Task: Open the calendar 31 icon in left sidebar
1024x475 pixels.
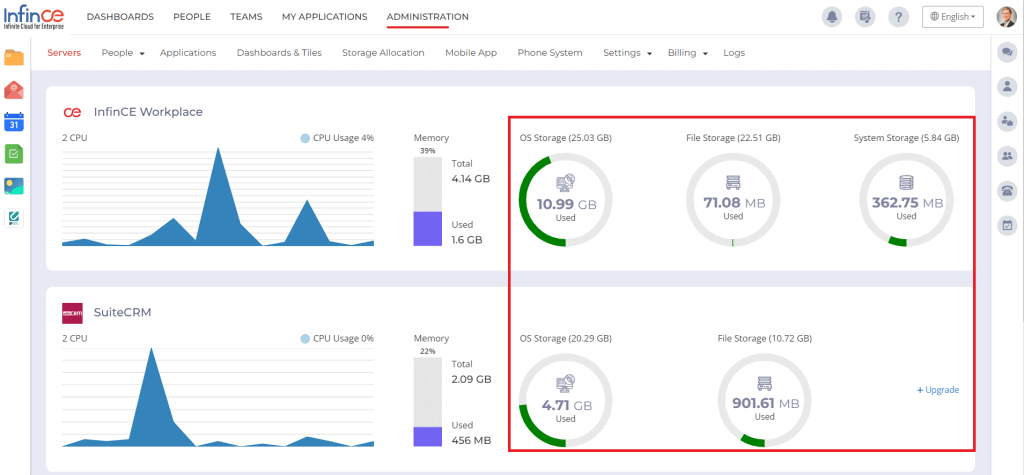Action: point(14,122)
